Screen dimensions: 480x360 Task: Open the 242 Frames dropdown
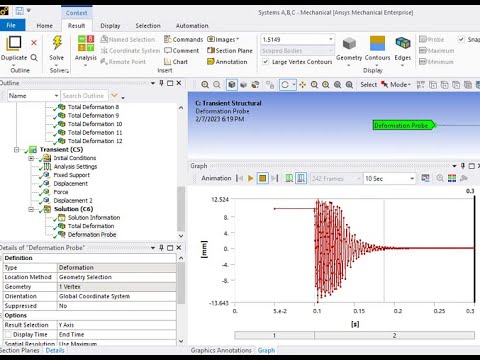point(359,179)
